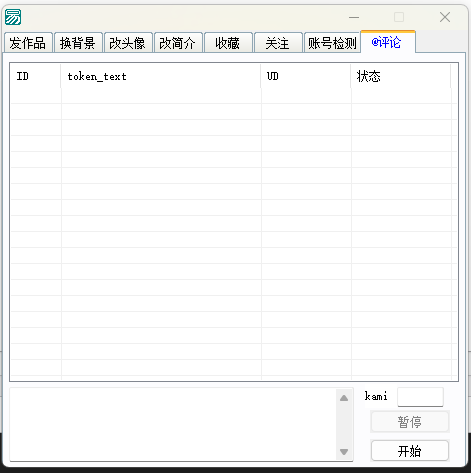This screenshot has height=473, width=471.
Task: Click the 状态 column header
Action: pos(401,76)
